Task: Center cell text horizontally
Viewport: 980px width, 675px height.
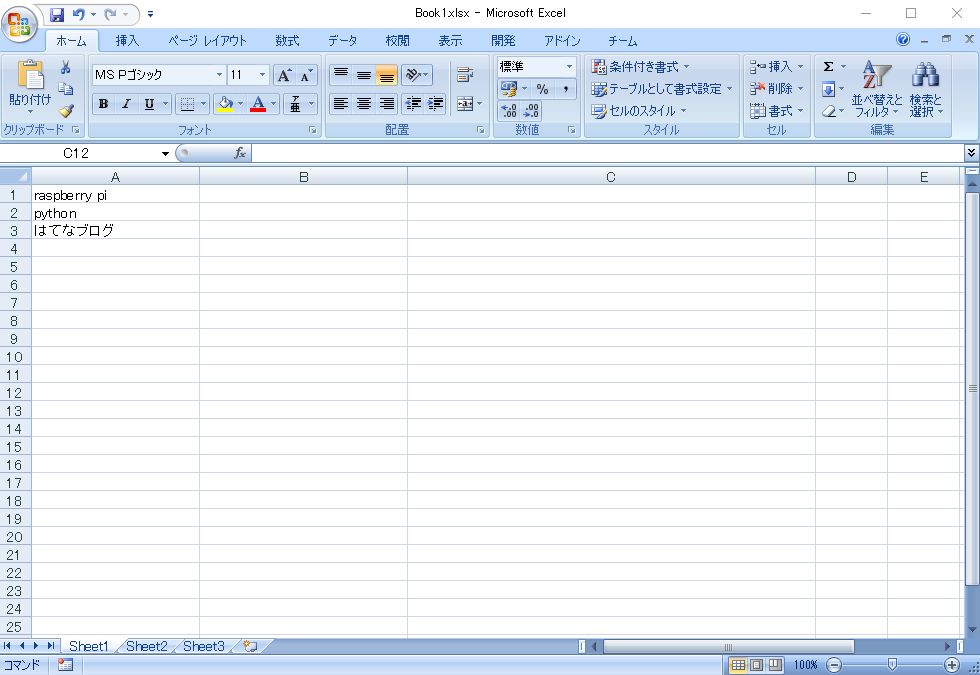Action: coord(364,104)
